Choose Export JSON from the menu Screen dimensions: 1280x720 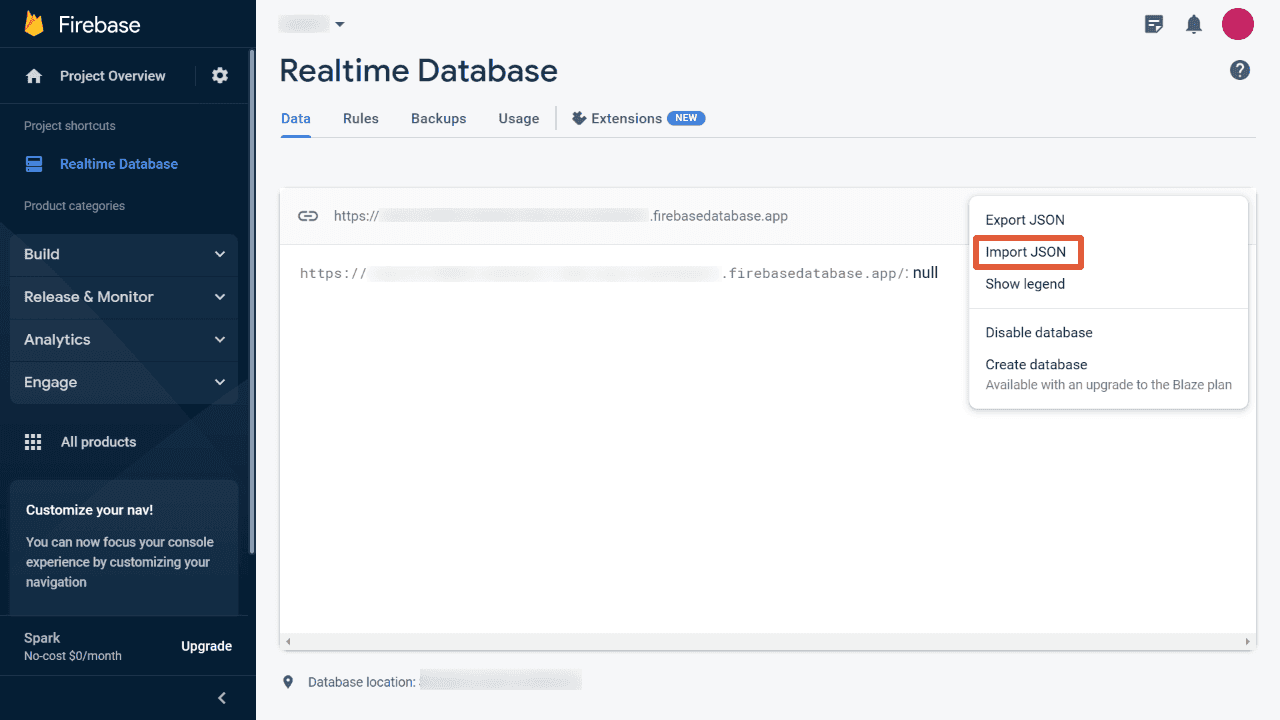(x=1023, y=219)
